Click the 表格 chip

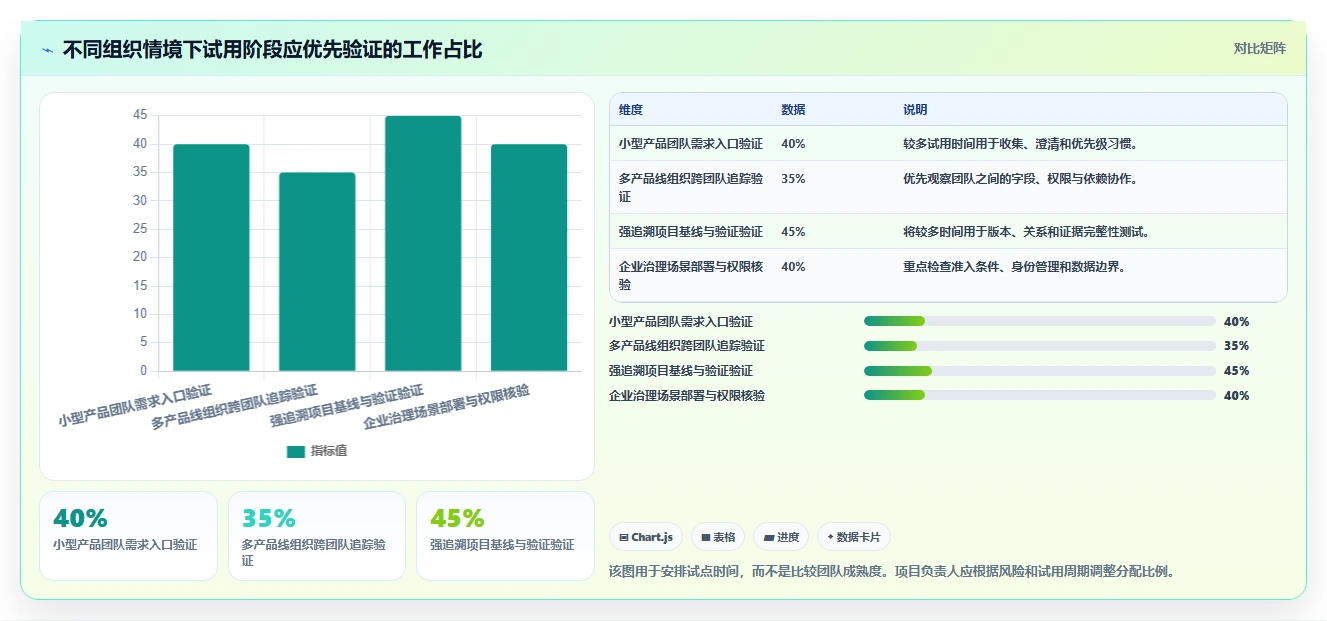pos(718,537)
